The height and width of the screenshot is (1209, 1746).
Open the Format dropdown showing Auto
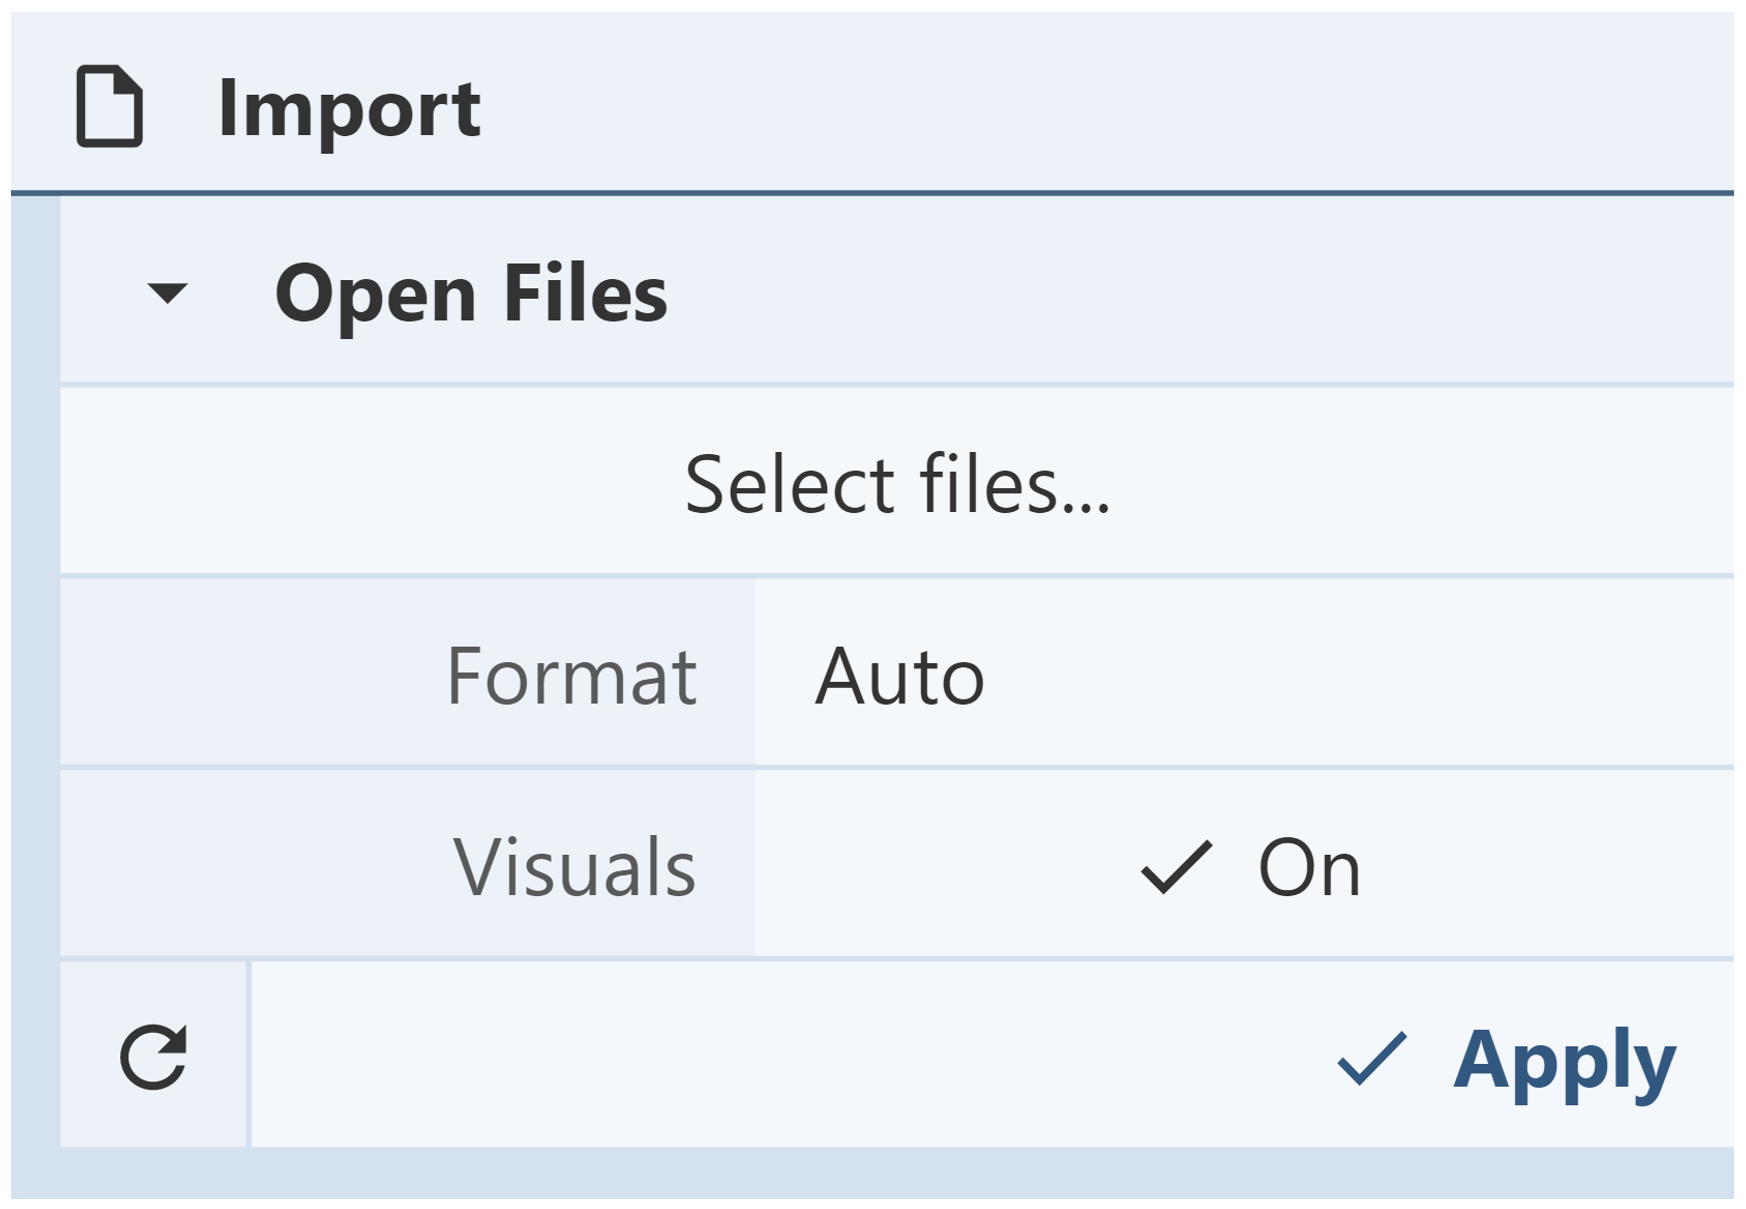point(1243,675)
